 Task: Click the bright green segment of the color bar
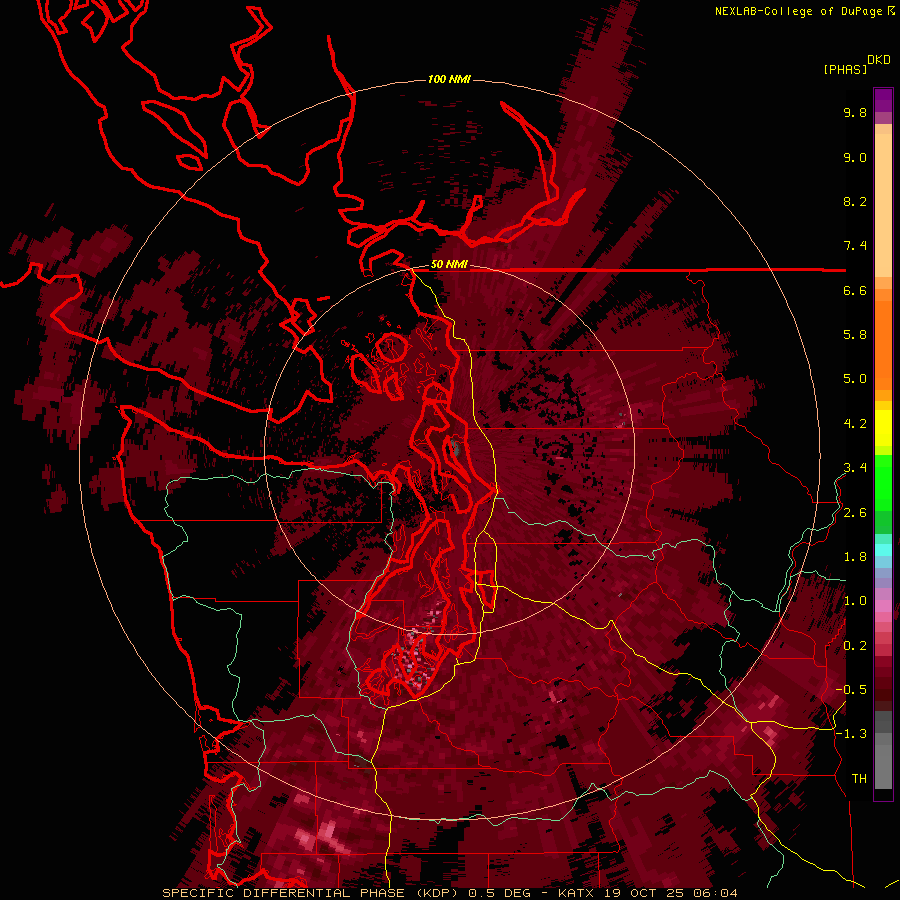(883, 483)
